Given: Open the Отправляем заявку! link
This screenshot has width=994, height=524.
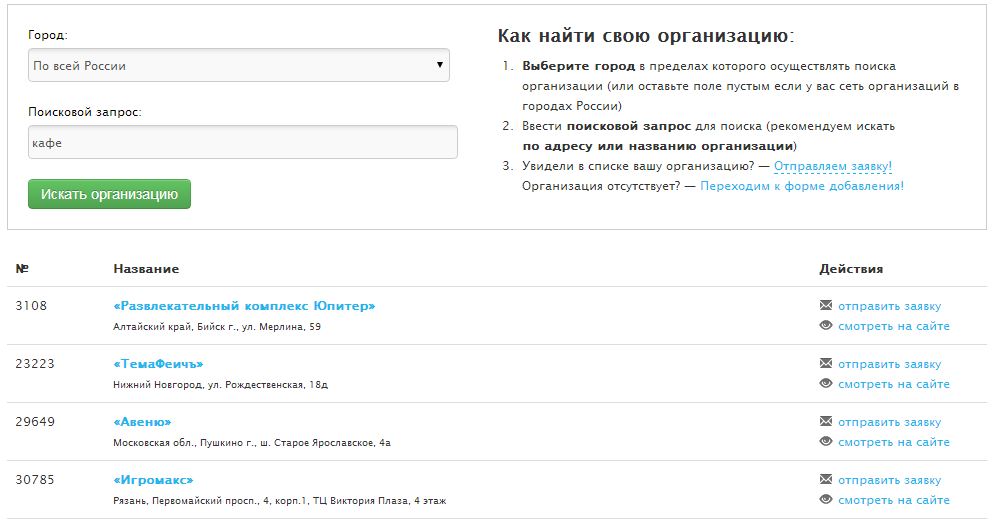Looking at the screenshot, I should [x=833, y=166].
